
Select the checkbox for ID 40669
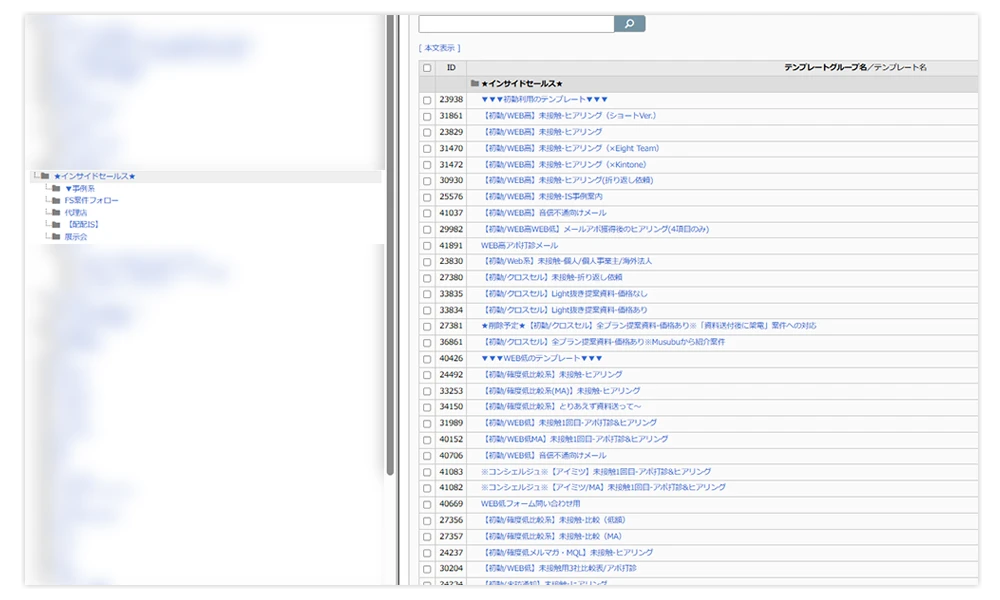point(427,504)
